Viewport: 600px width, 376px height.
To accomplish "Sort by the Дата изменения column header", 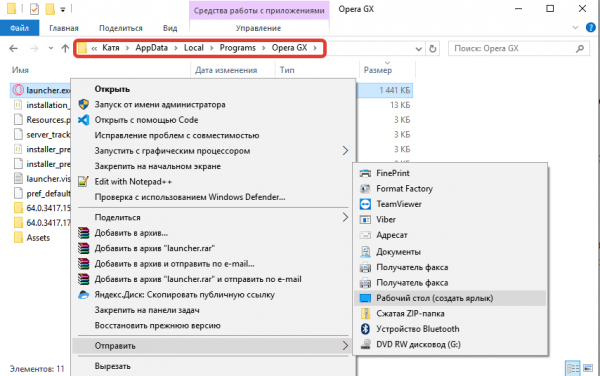I will coord(226,70).
